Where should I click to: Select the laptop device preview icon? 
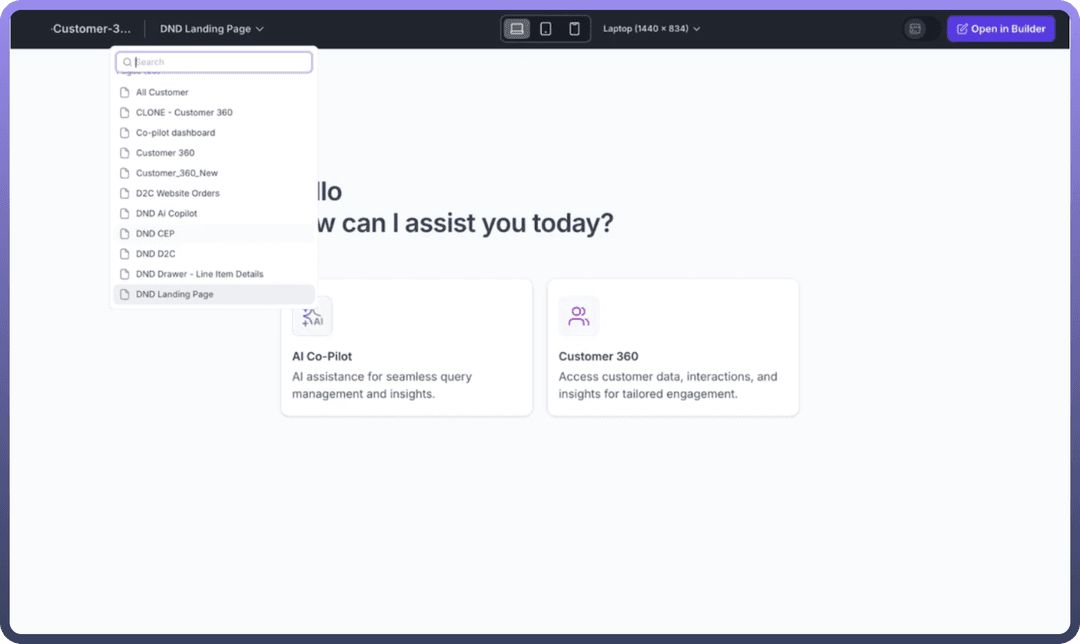[517, 29]
